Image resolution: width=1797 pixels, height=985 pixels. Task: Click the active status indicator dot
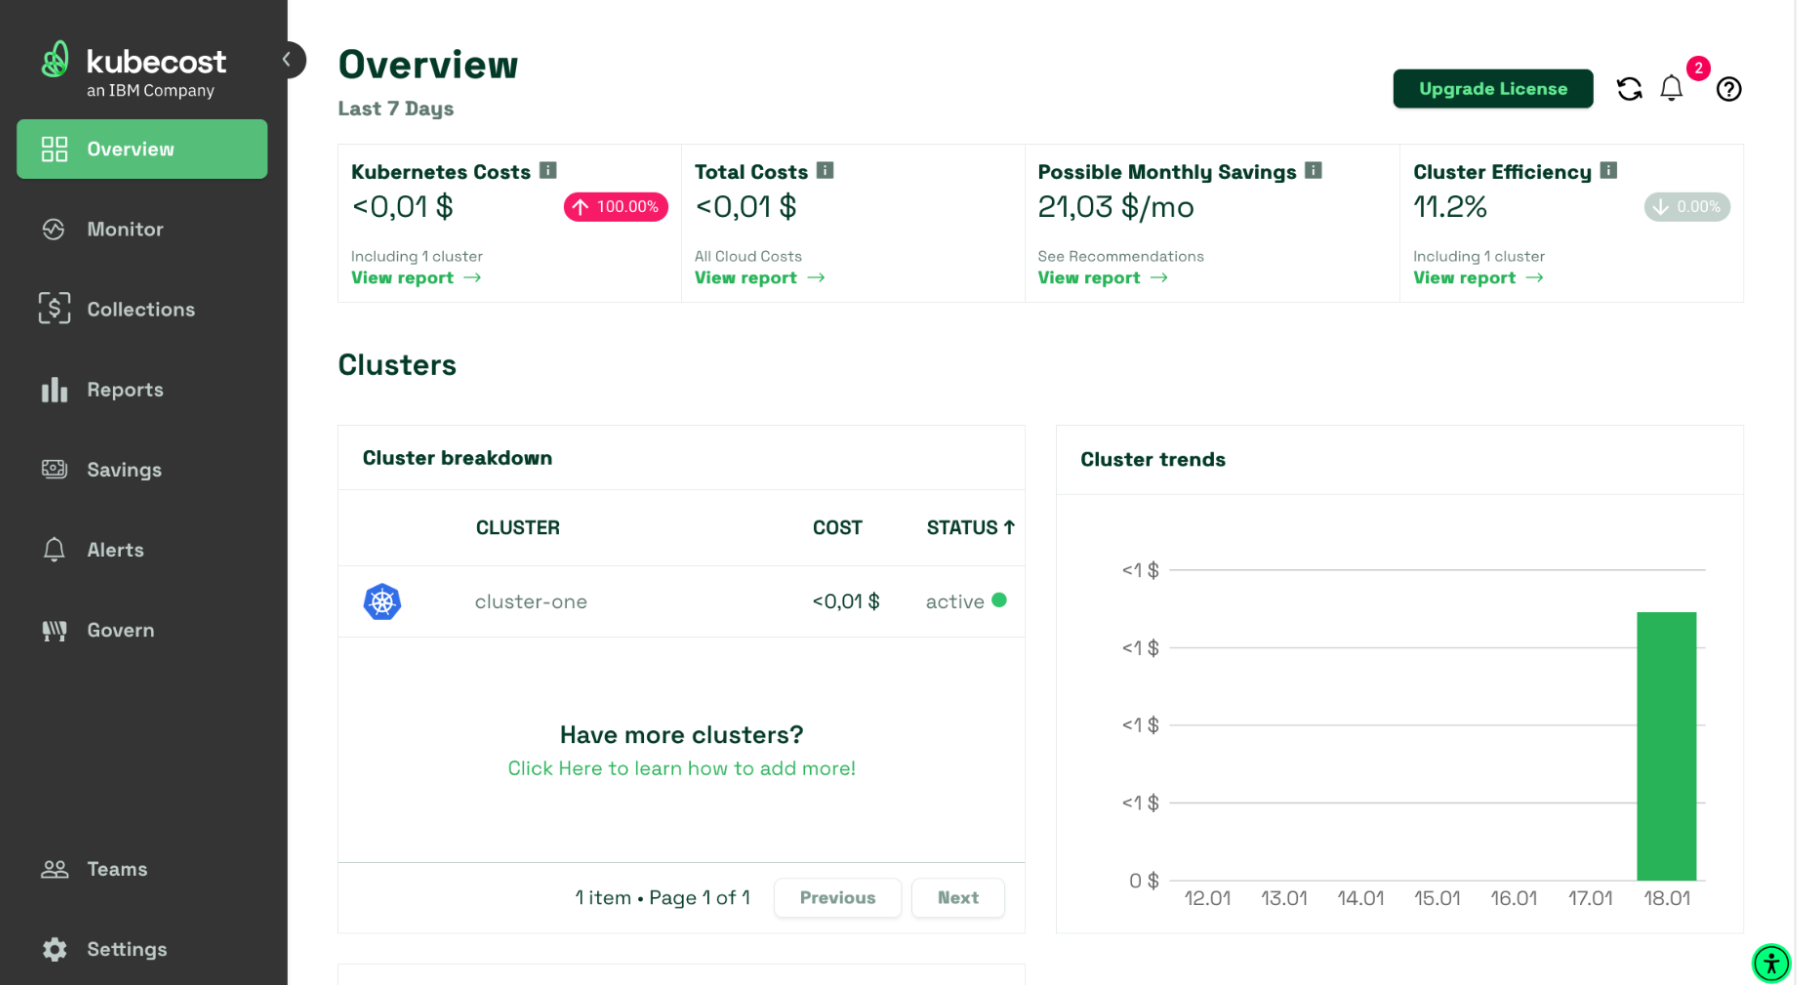pyautogui.click(x=999, y=600)
